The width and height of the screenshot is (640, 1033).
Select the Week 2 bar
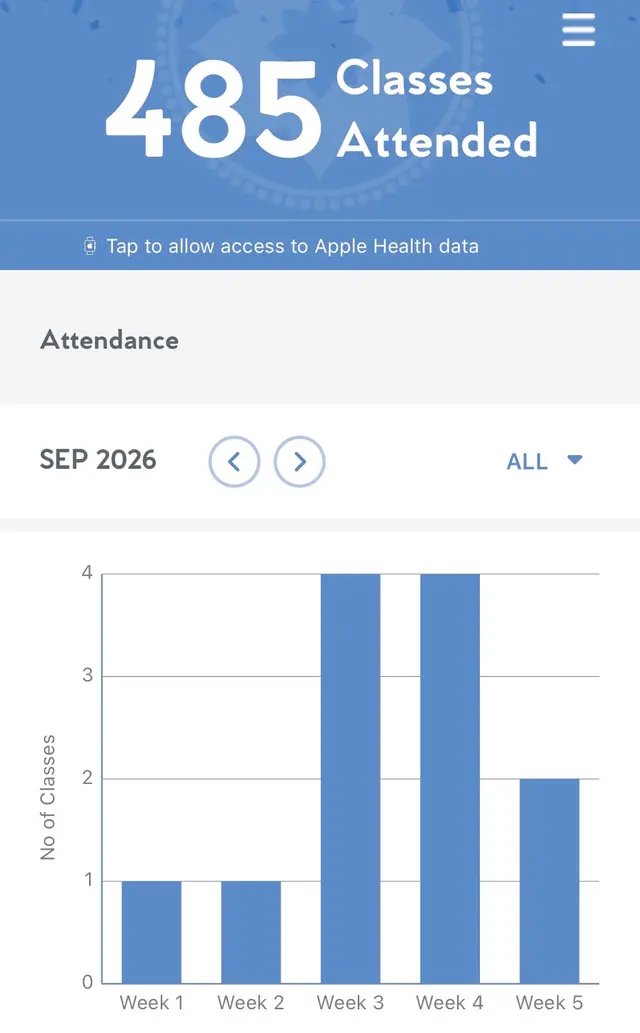point(251,932)
